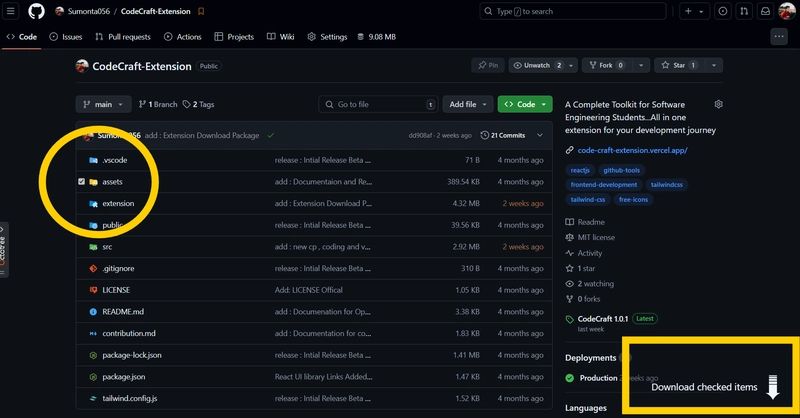Viewport: 800px width, 418px height.
Task: Open the README.md file
Action: 123,311
